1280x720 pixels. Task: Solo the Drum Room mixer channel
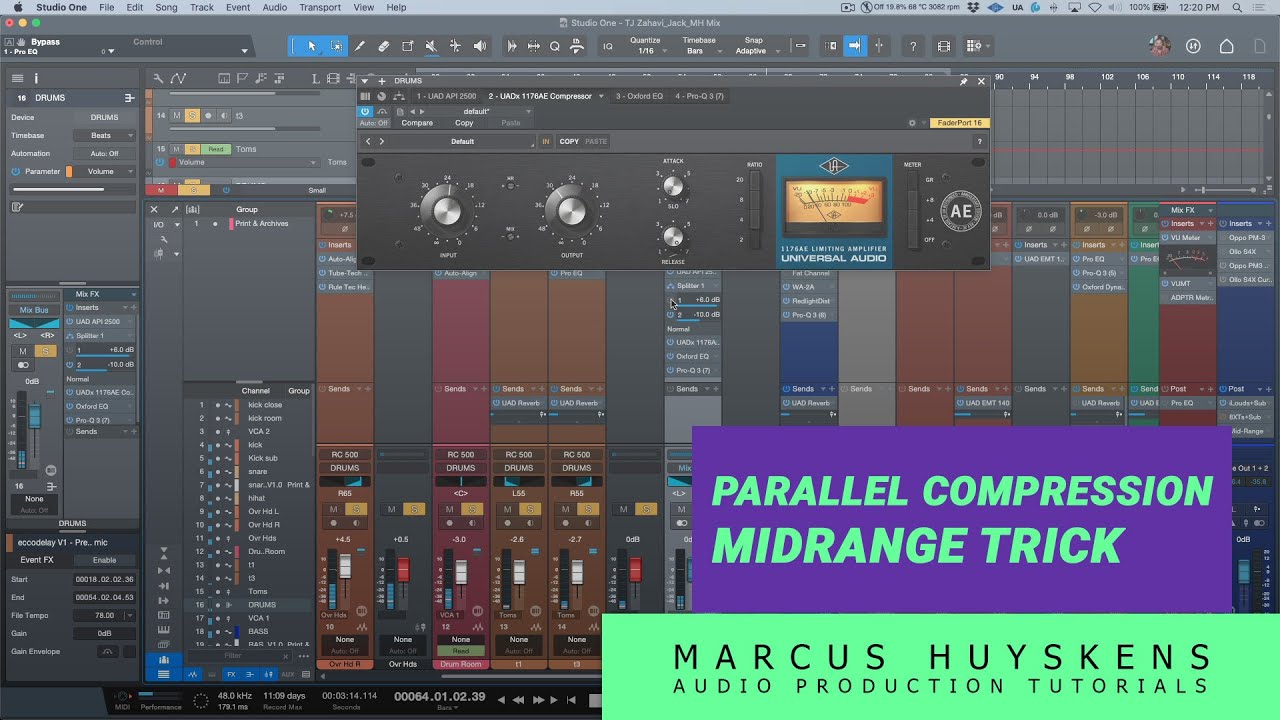coord(472,510)
